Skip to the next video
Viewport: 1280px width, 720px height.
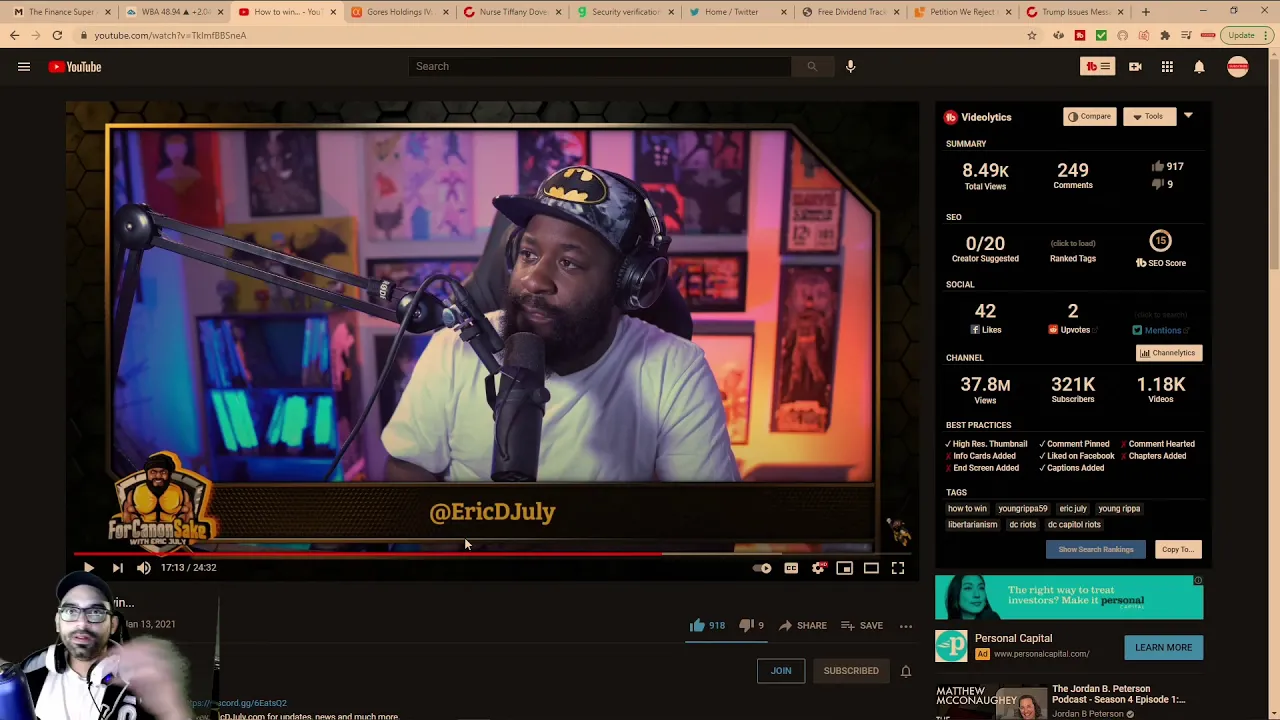click(x=117, y=567)
